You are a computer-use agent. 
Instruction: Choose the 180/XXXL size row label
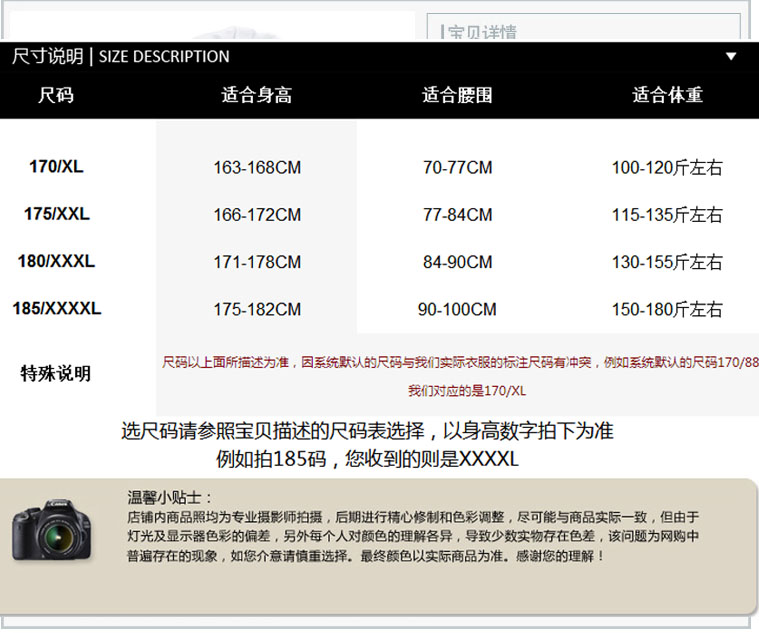(56, 261)
